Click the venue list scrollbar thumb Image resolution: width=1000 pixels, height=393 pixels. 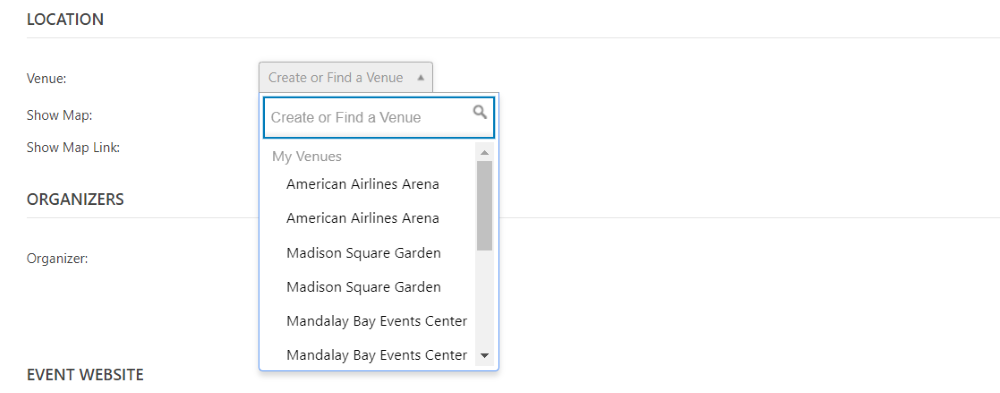point(484,205)
